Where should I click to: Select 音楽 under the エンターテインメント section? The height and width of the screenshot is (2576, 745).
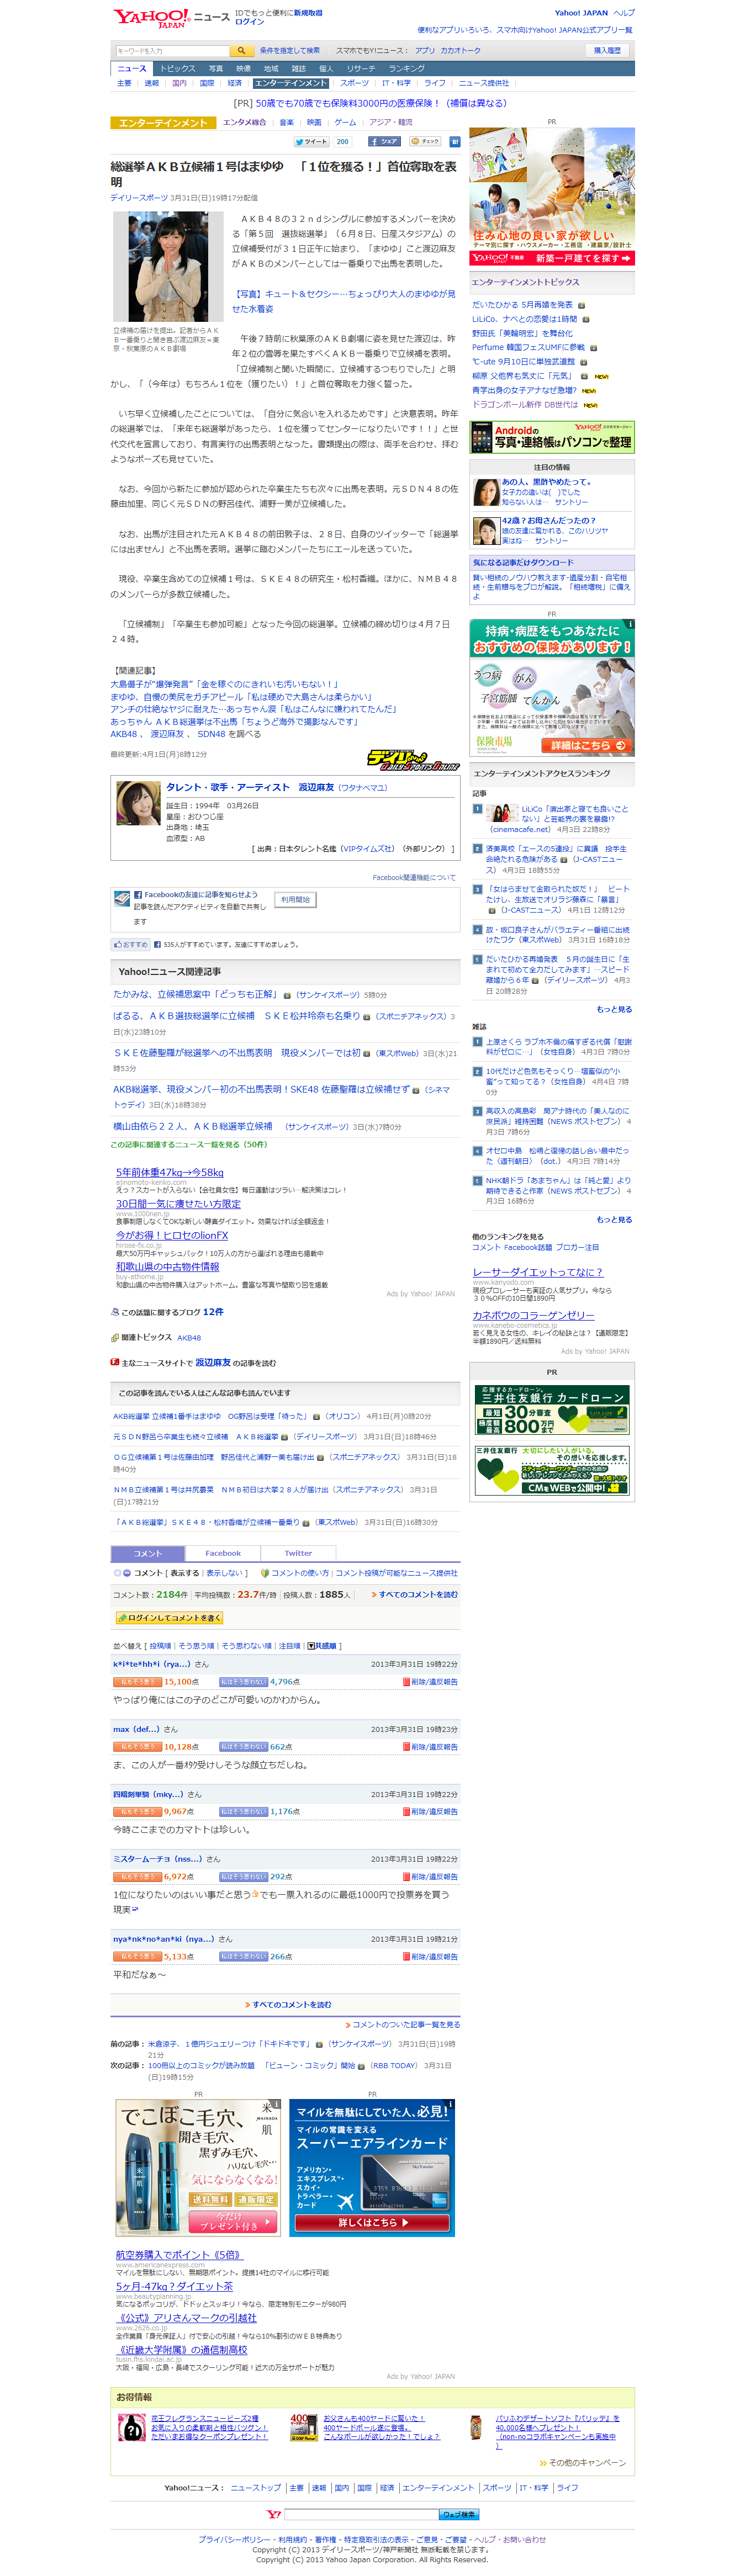tap(287, 122)
